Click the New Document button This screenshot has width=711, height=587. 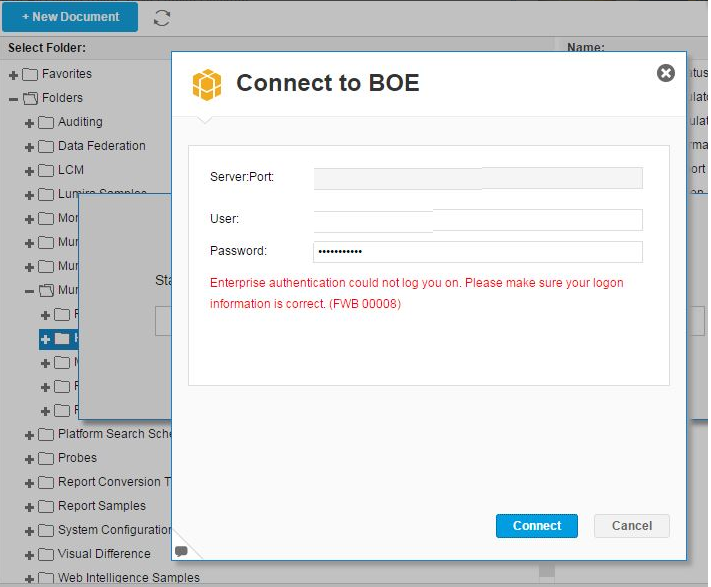(x=70, y=17)
